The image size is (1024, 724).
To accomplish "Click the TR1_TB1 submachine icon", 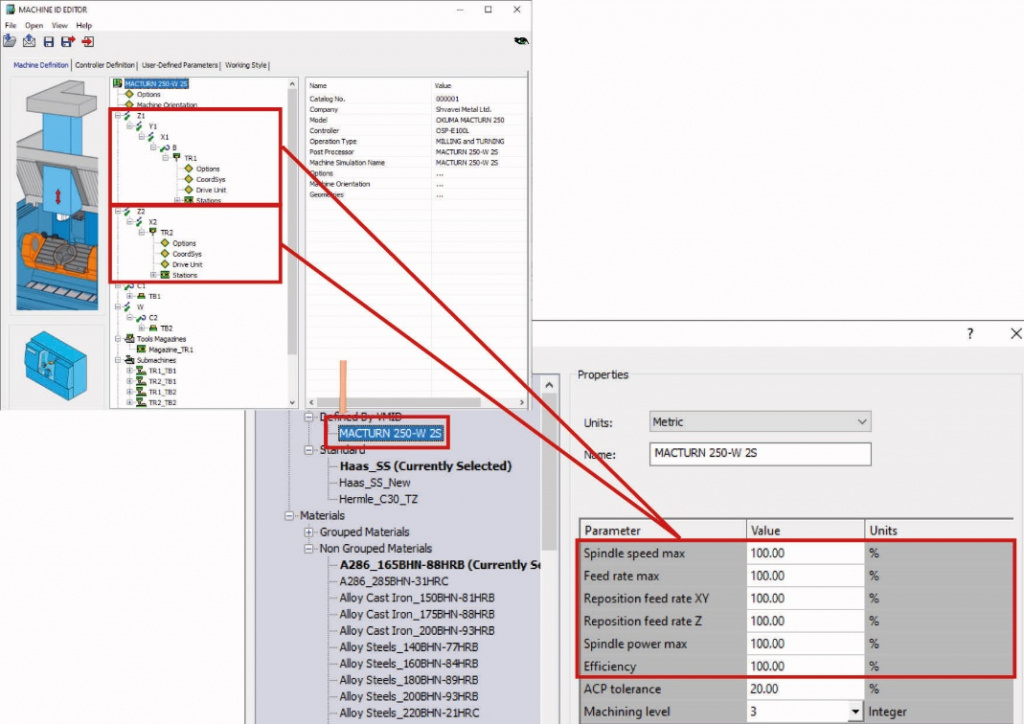I will [141, 371].
